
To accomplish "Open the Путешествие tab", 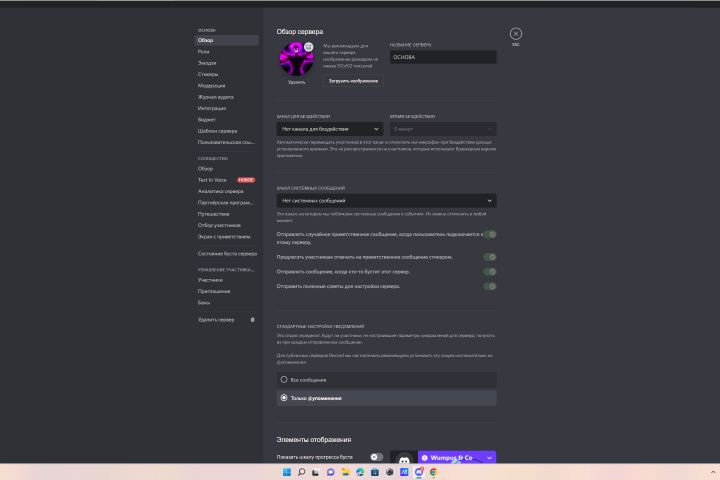I will point(226,214).
